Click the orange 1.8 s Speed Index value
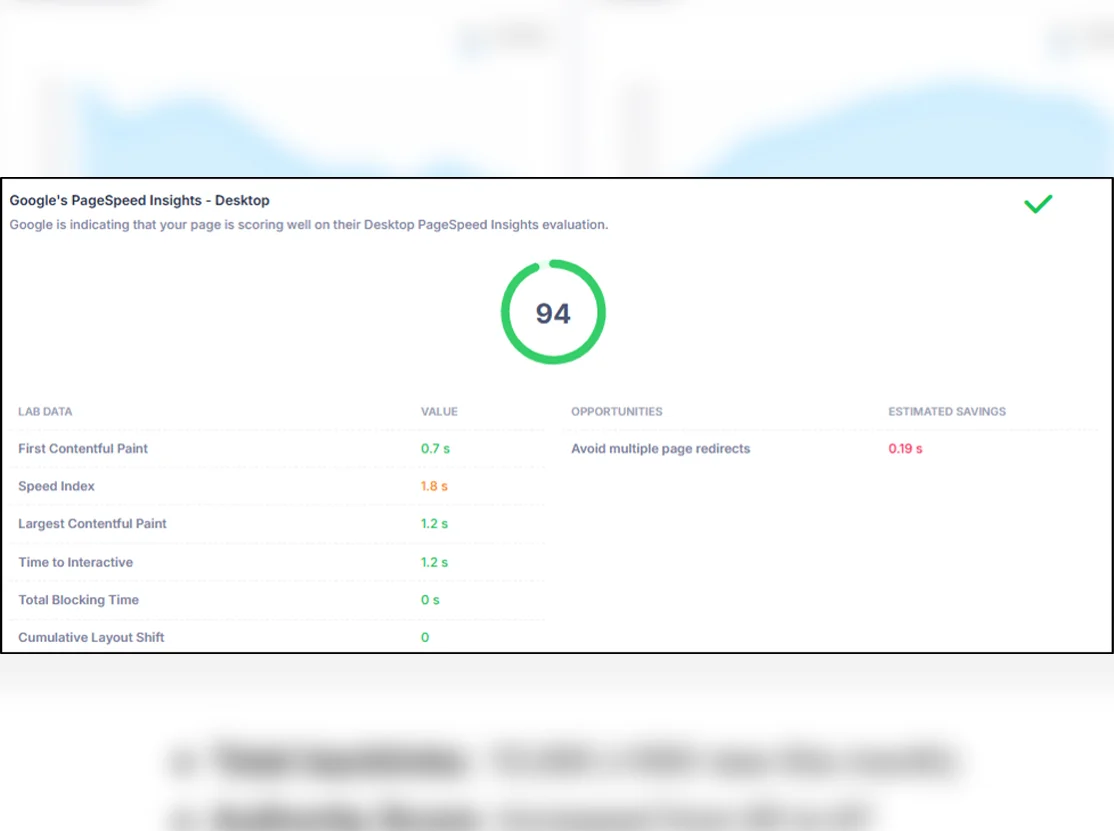 [x=434, y=487]
